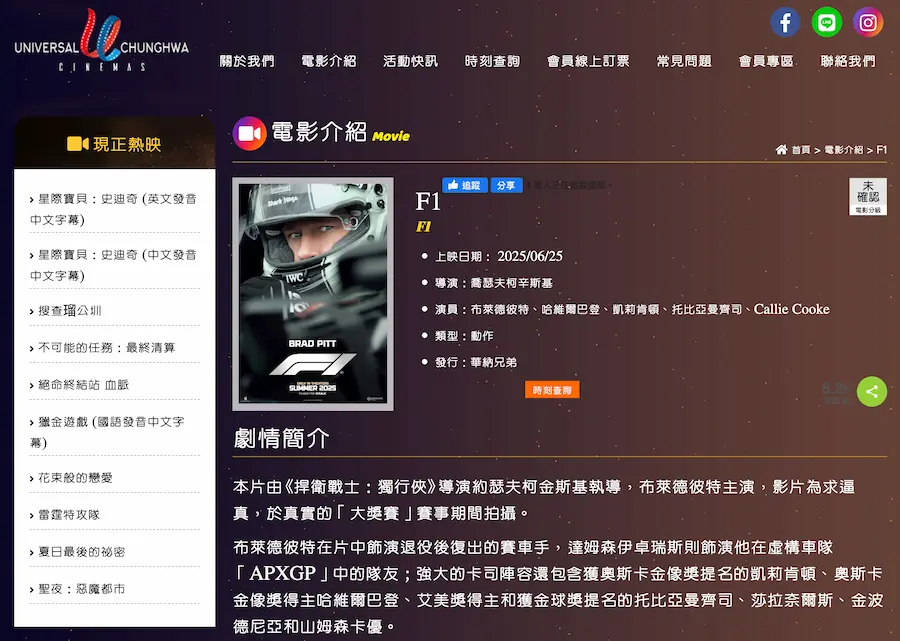900x641 pixels.
Task: Click the green share floating icon
Action: pyautogui.click(x=871, y=391)
